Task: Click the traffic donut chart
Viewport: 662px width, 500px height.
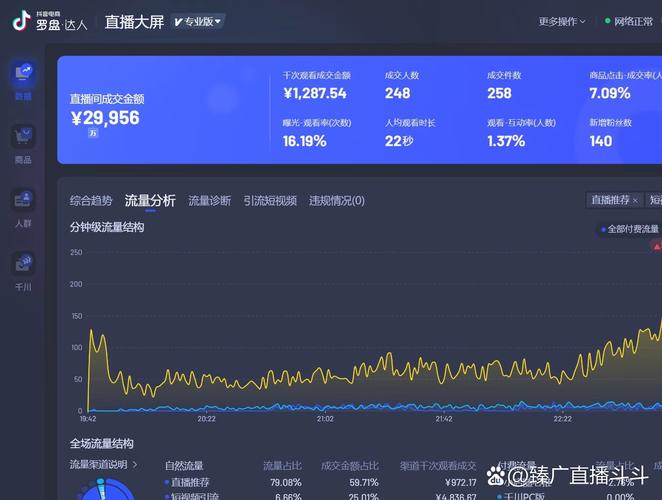Action: 105,490
